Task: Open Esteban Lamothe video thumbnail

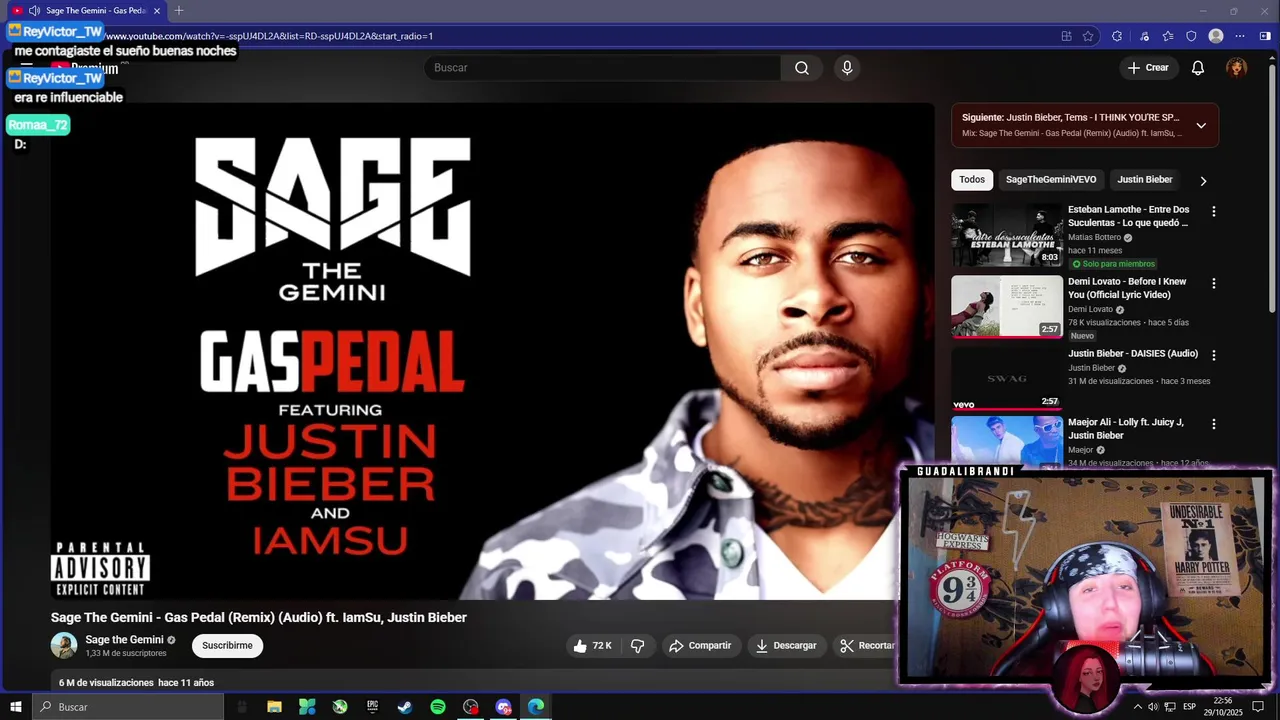Action: [x=1007, y=235]
